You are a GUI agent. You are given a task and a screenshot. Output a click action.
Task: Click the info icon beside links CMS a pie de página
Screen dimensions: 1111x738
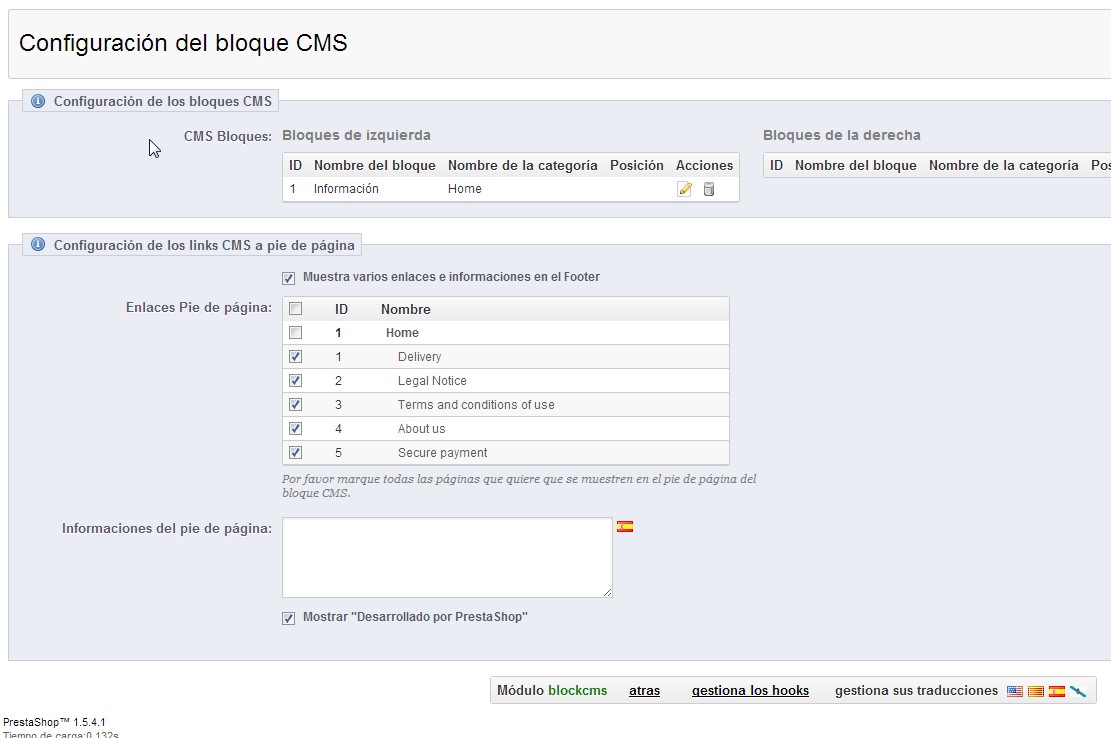click(38, 245)
